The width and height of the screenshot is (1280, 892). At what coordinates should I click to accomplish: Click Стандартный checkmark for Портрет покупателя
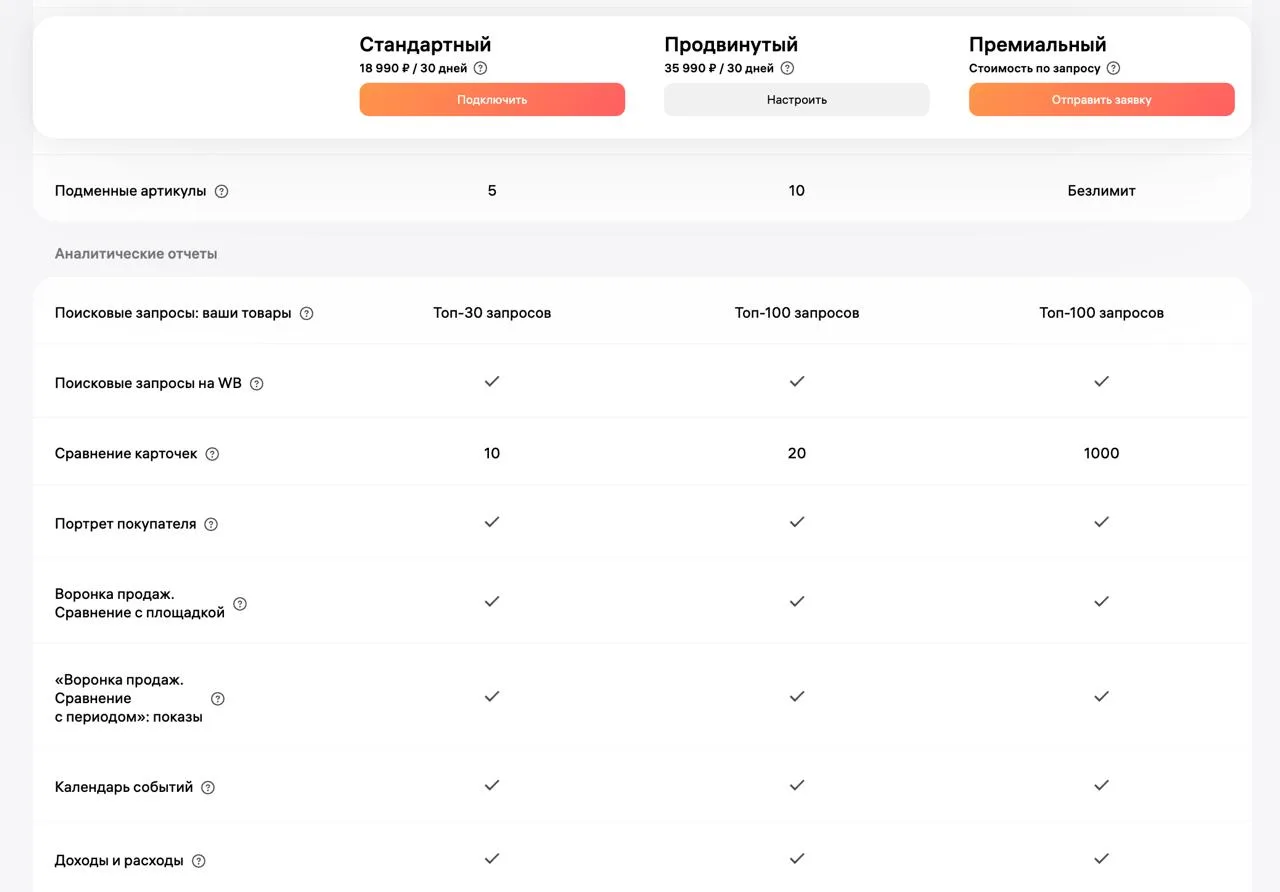[492, 522]
